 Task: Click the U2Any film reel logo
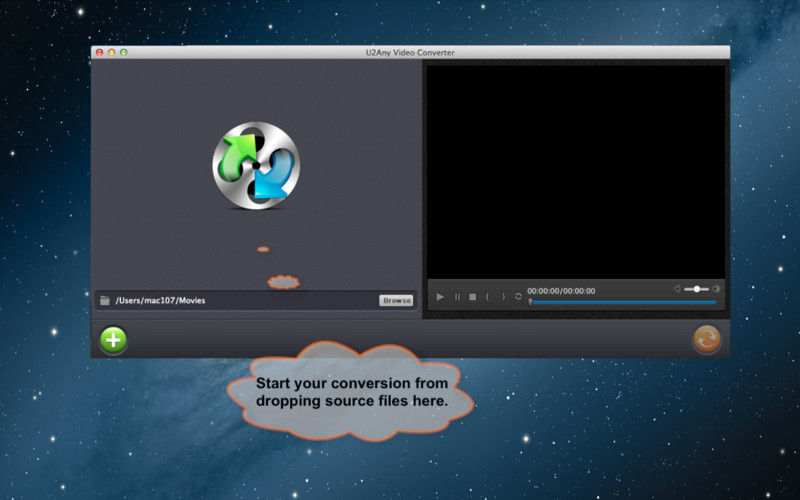(256, 165)
